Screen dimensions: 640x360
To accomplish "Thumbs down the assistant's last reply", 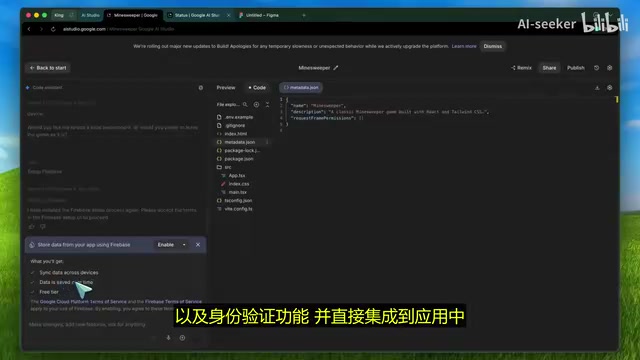I will coord(43,226).
